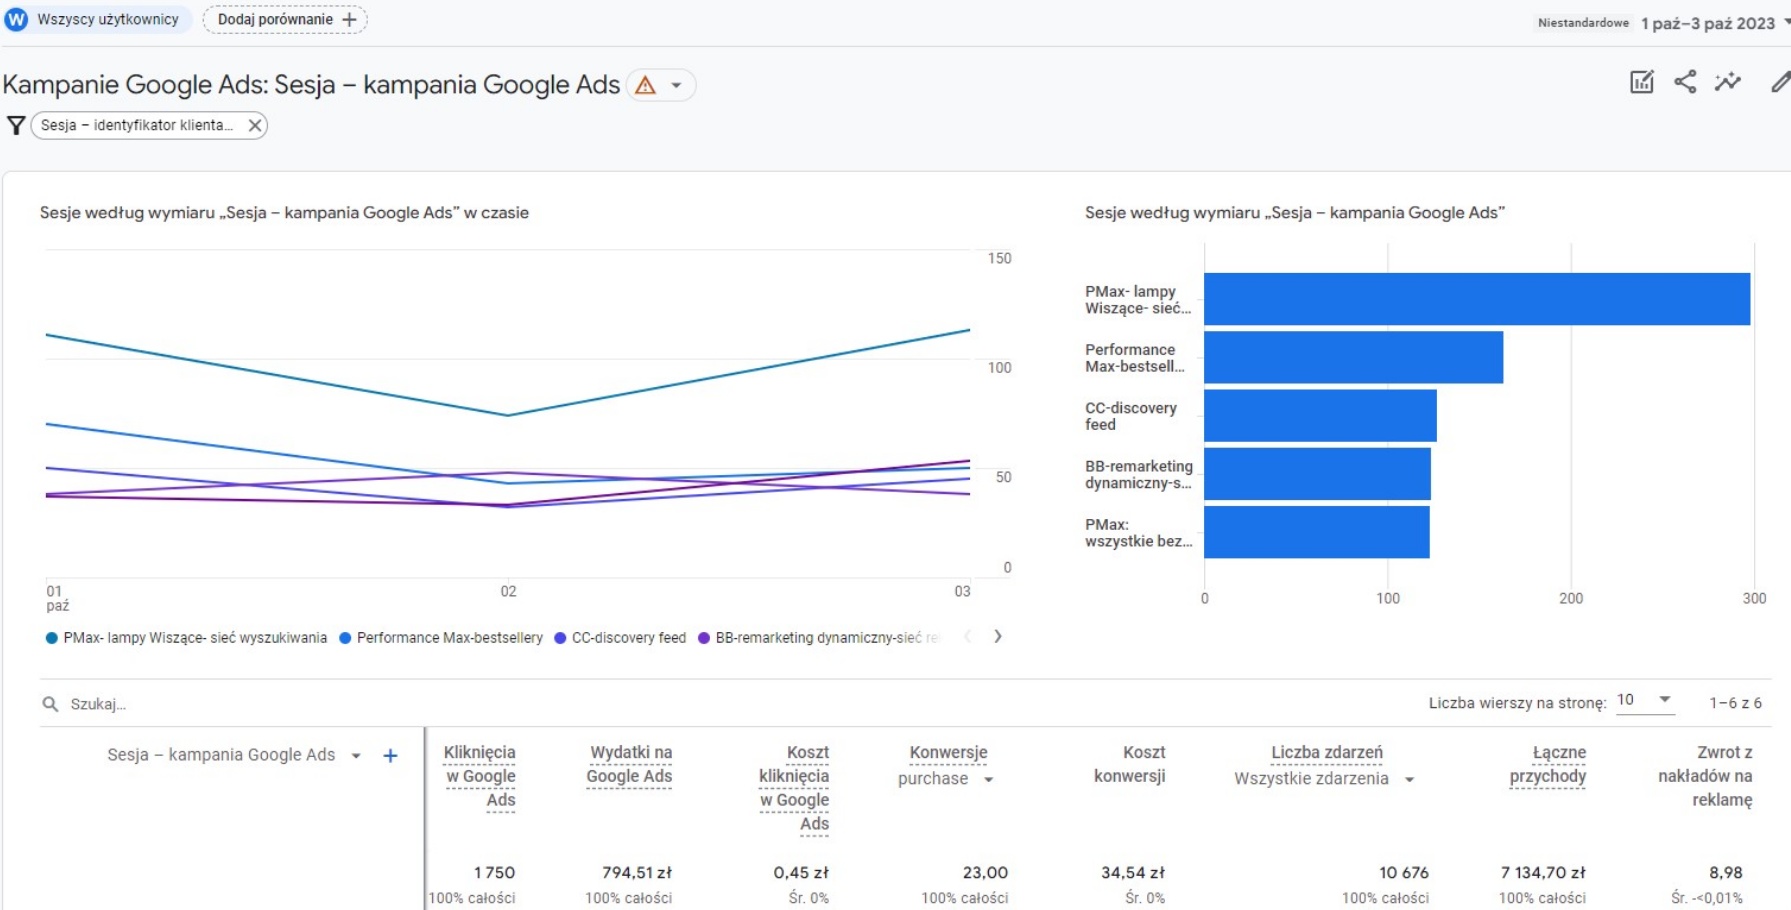Sort by Wydatki na Google Ads column
This screenshot has height=910, width=1791.
629,764
